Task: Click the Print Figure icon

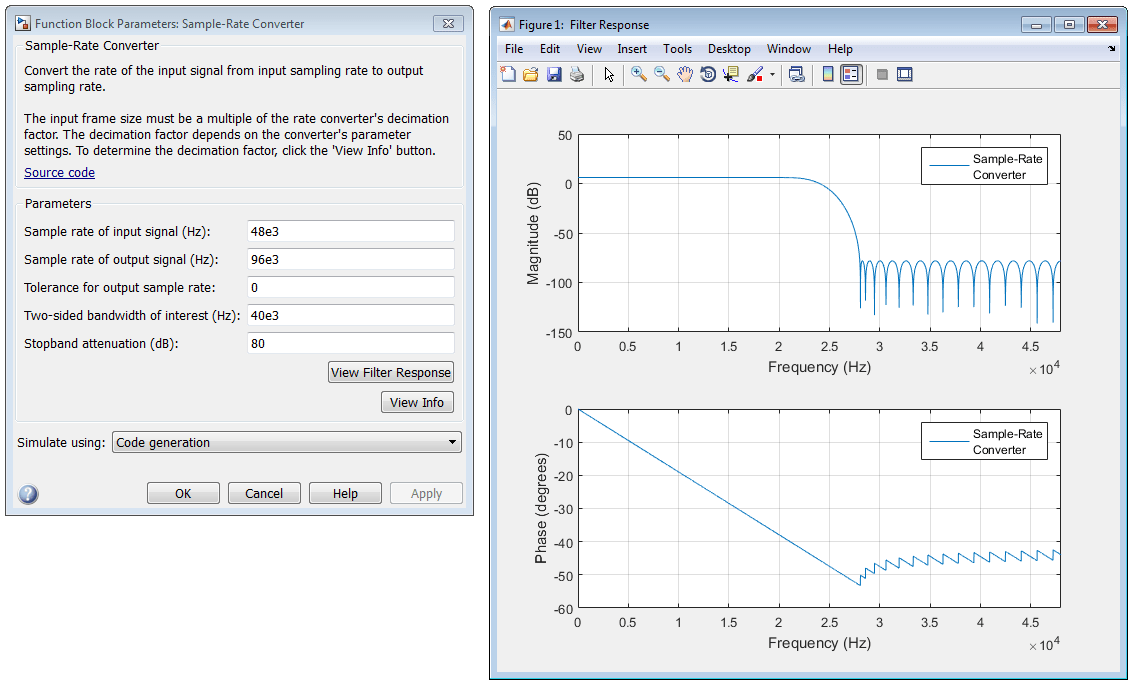Action: coord(577,74)
